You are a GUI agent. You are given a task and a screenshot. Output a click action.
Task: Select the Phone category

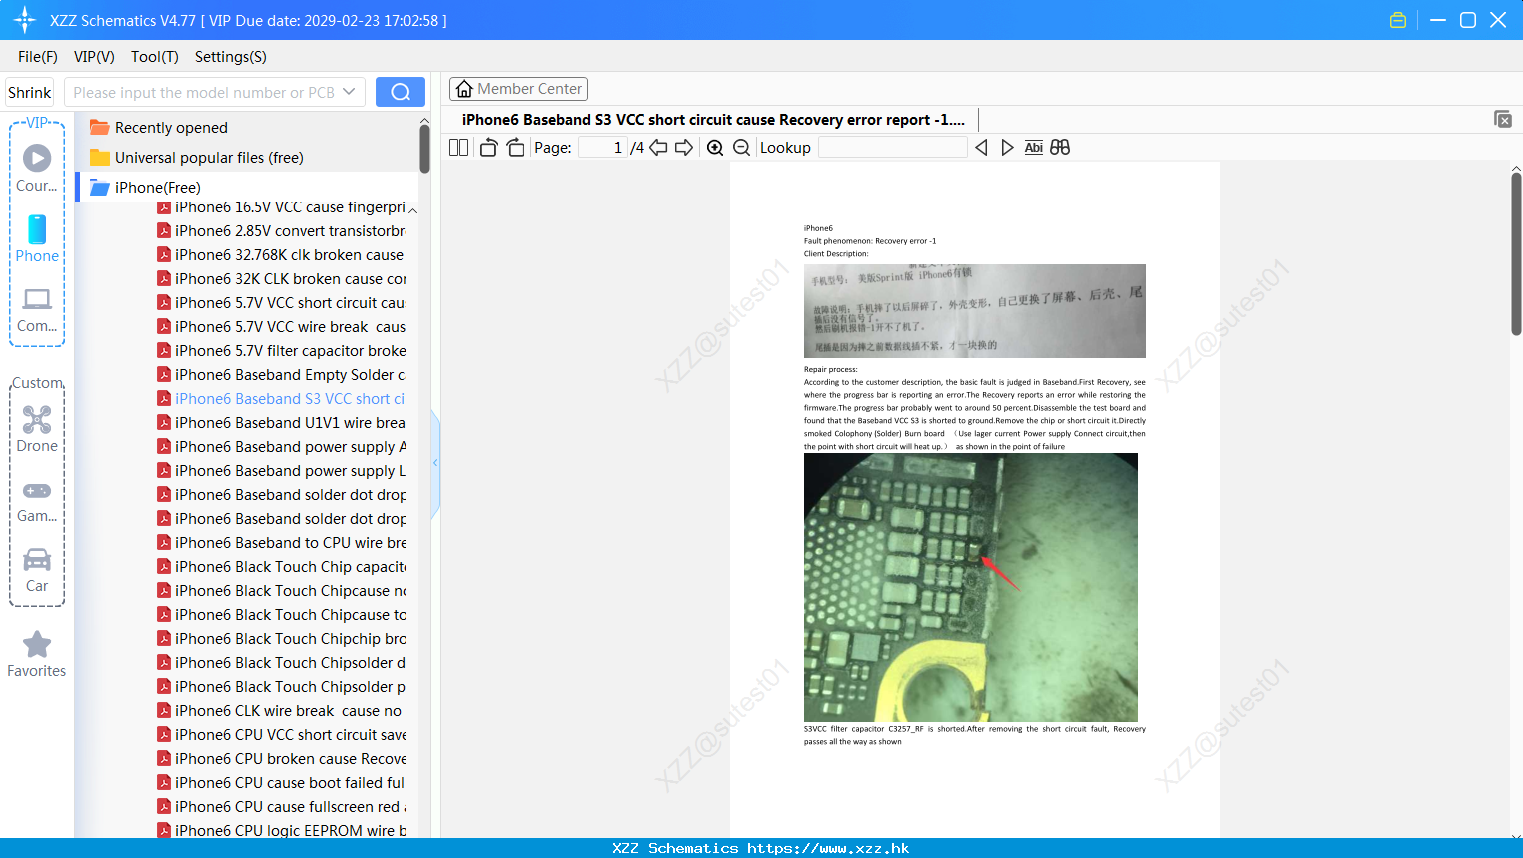click(37, 238)
